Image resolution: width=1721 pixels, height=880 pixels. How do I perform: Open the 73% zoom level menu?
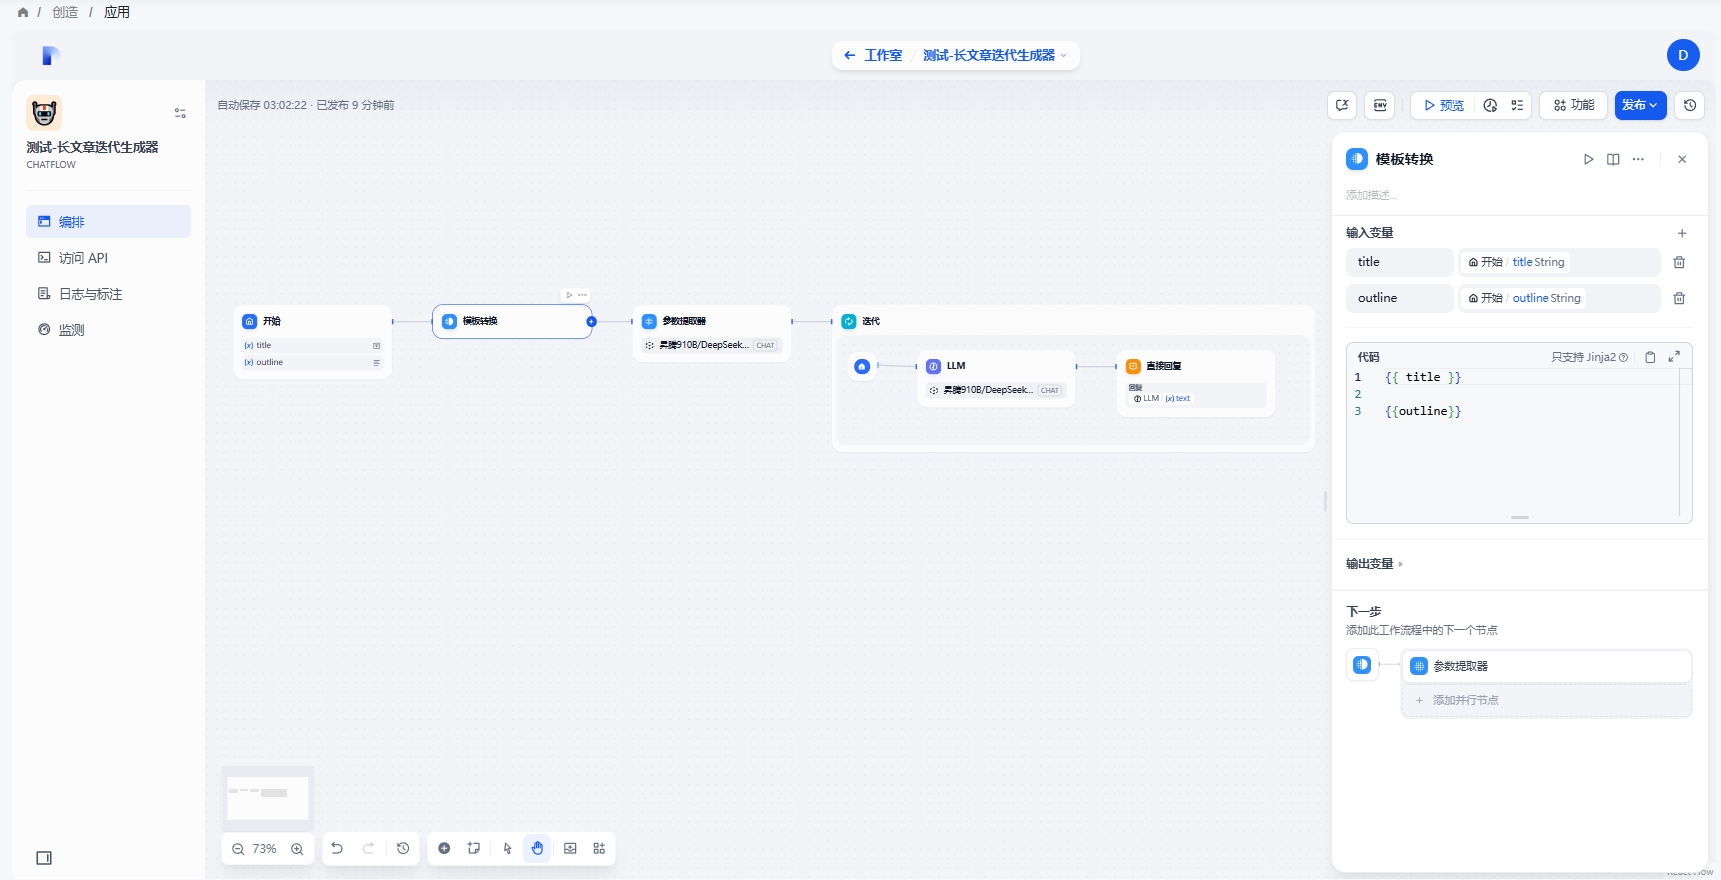tap(265, 848)
